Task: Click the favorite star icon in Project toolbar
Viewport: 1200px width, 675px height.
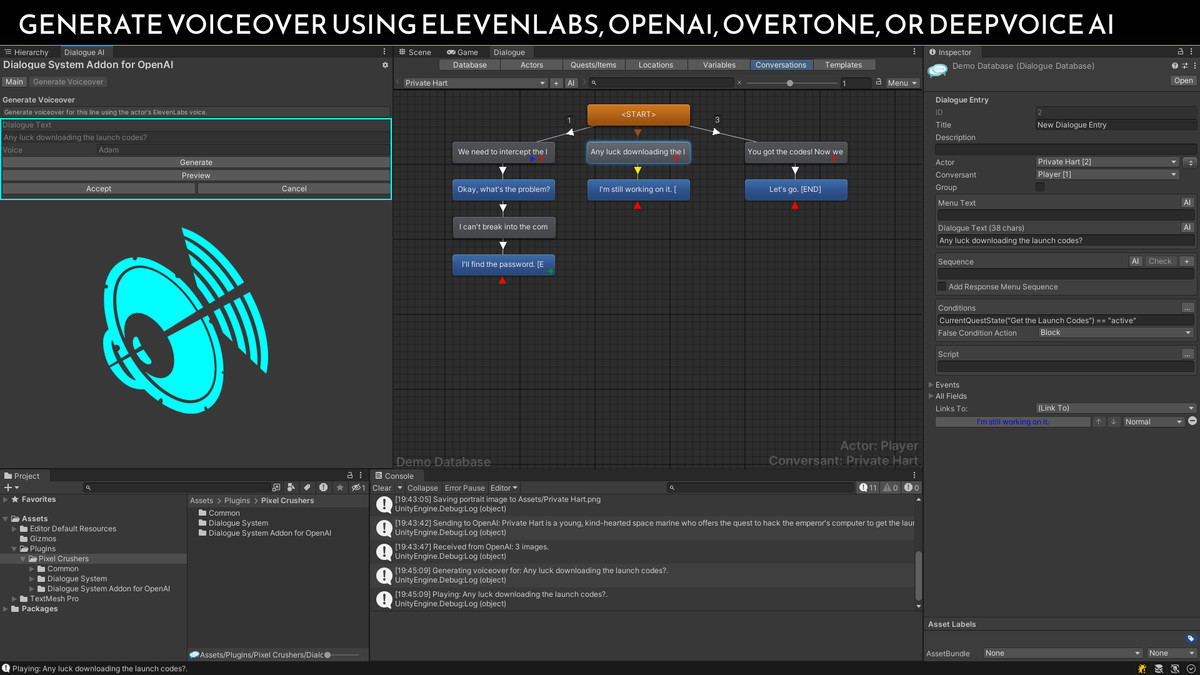Action: coord(340,488)
